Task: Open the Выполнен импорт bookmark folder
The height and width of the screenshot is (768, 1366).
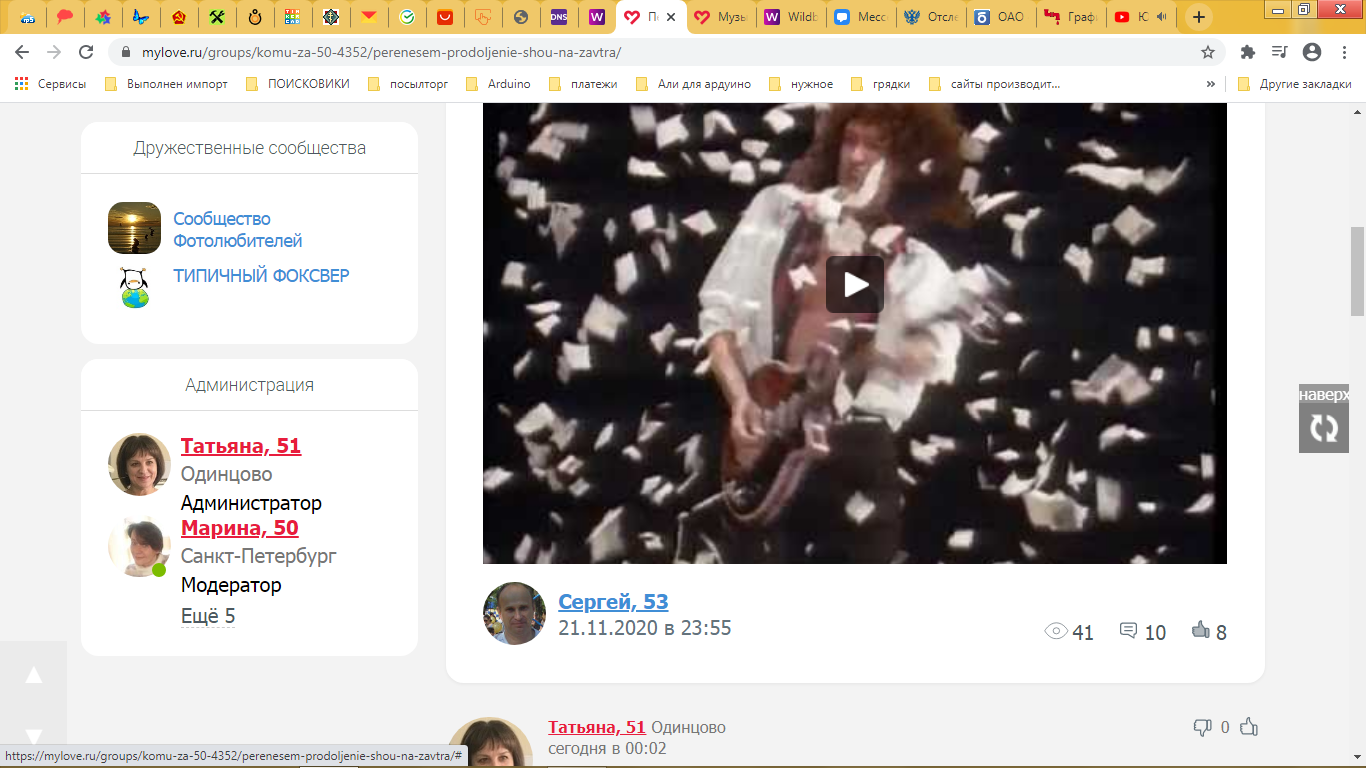Action: [x=166, y=84]
